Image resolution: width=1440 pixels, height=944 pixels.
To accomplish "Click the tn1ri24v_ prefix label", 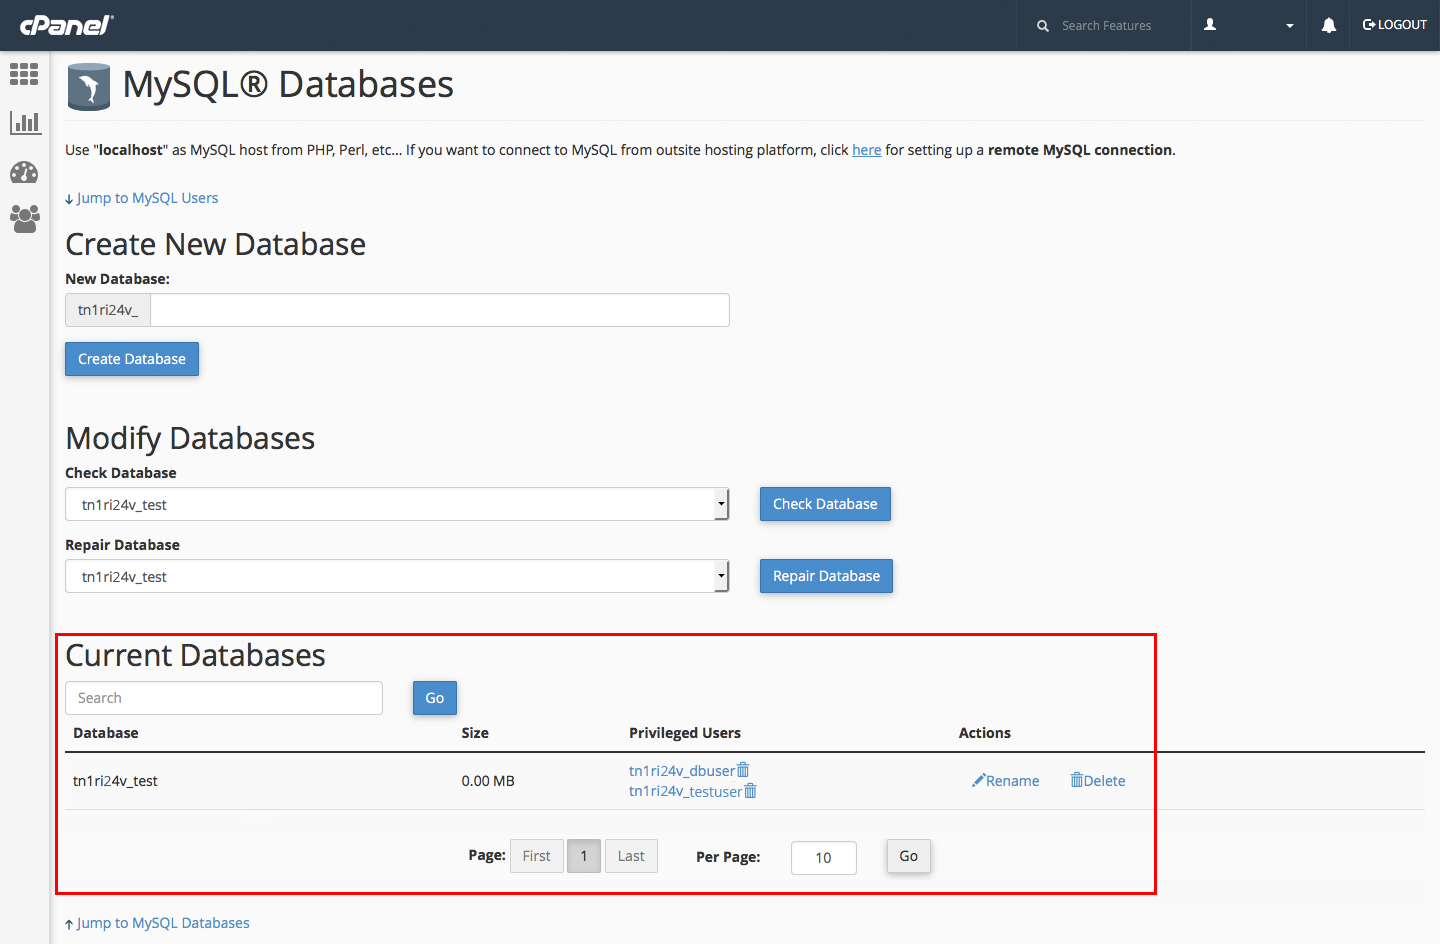I will [x=108, y=310].
